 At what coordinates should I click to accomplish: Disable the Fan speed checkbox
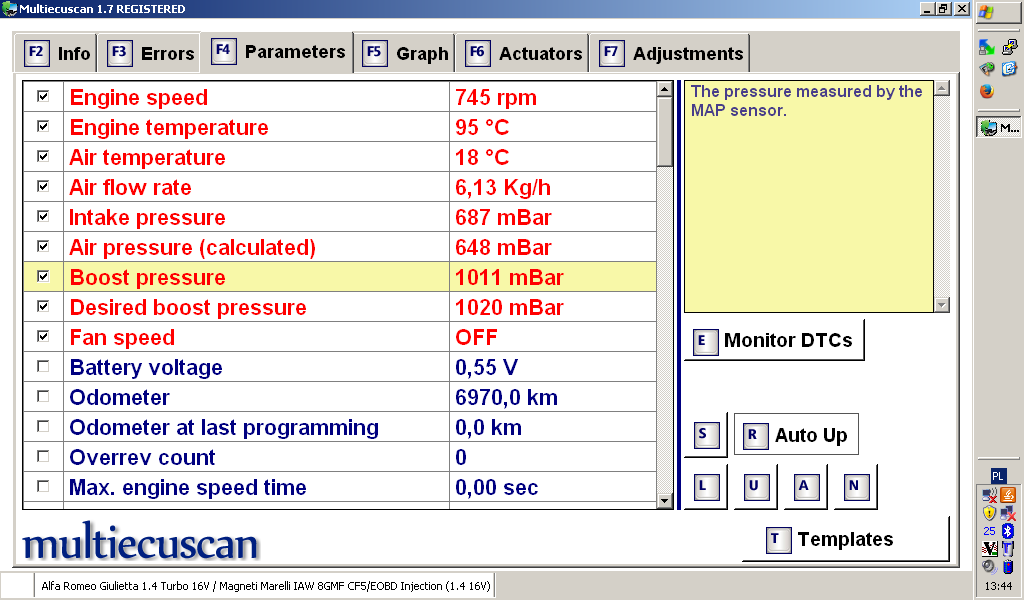click(x=43, y=337)
